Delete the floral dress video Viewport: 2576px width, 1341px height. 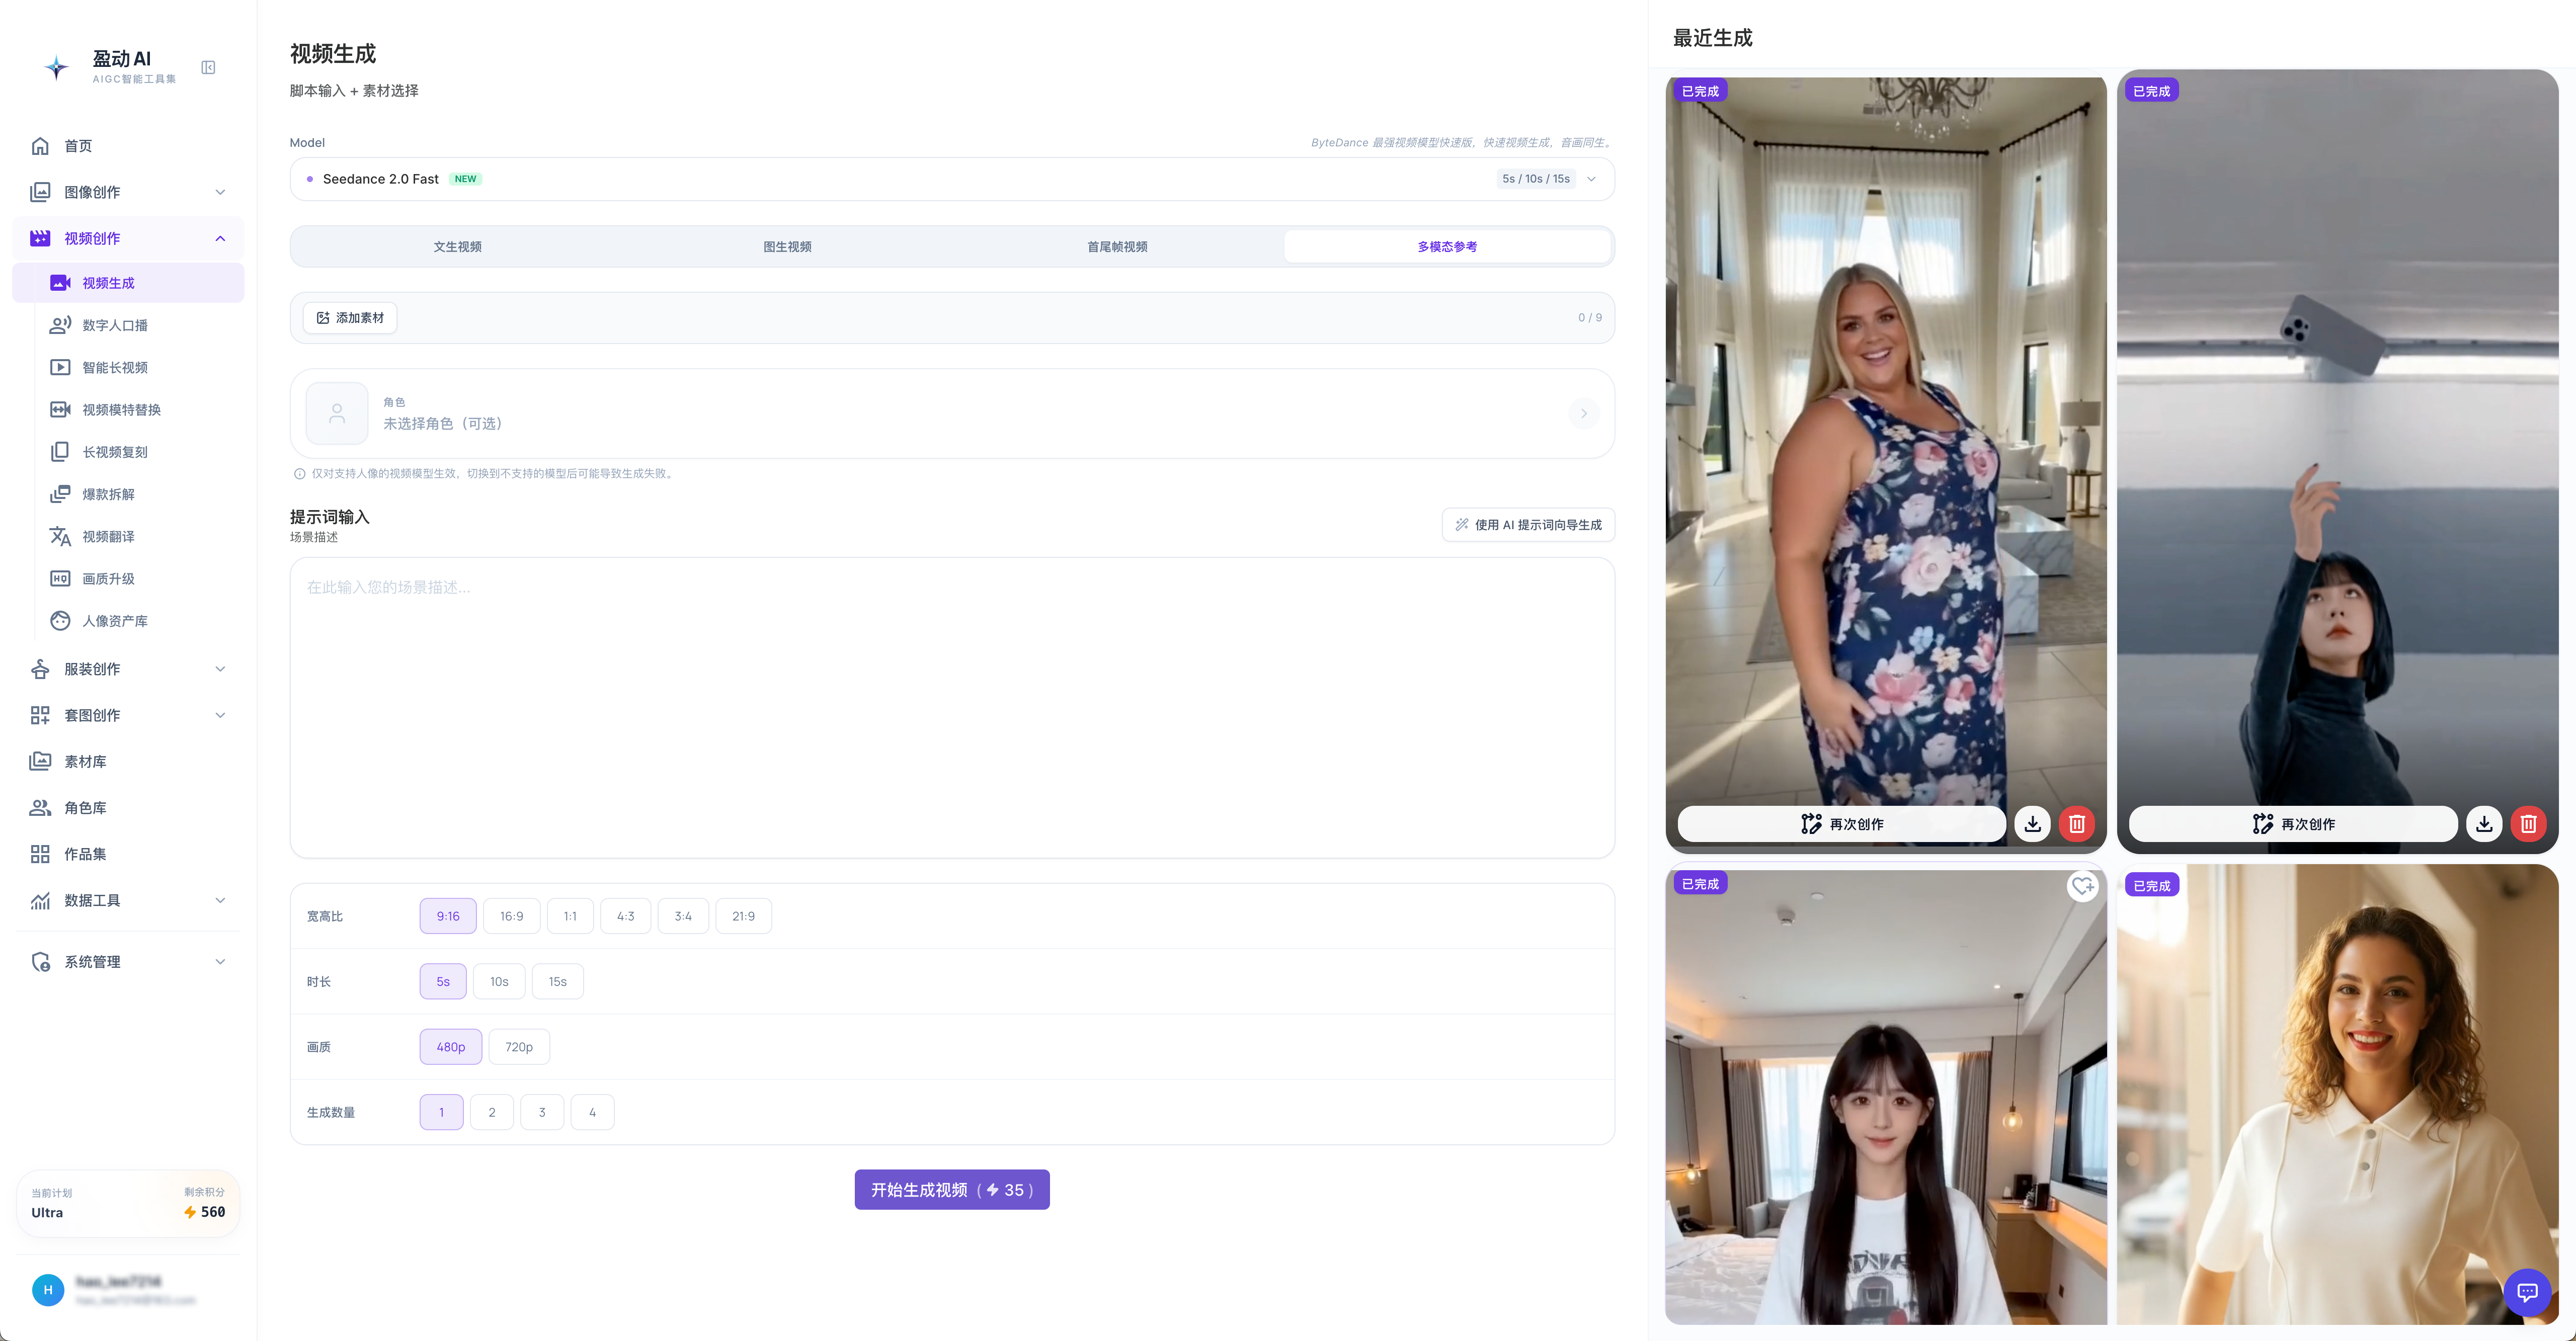[2077, 823]
